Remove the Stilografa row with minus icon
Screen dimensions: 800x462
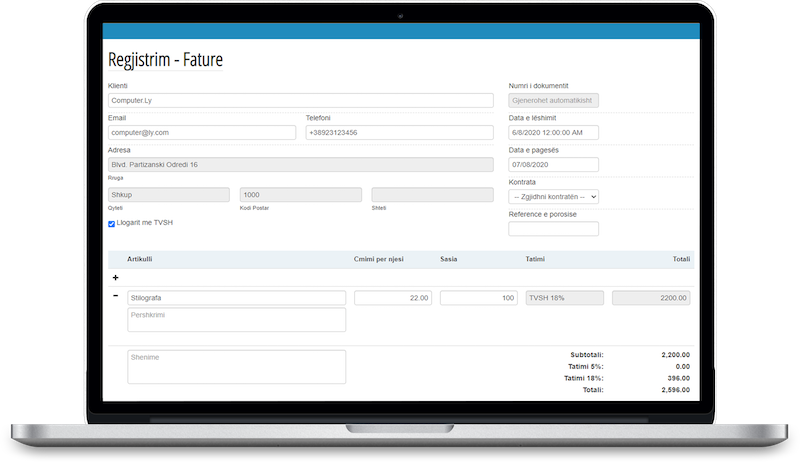115,297
